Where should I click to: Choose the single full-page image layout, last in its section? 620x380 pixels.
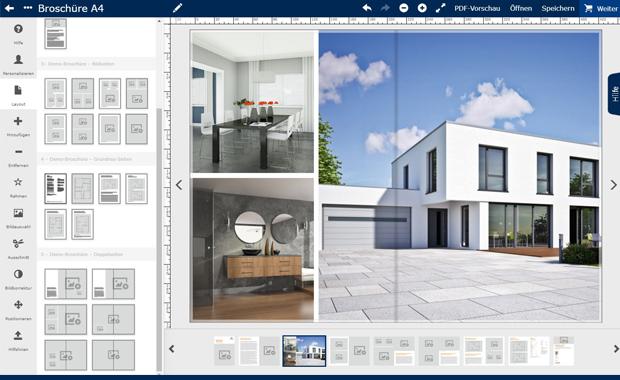[x=136, y=129]
